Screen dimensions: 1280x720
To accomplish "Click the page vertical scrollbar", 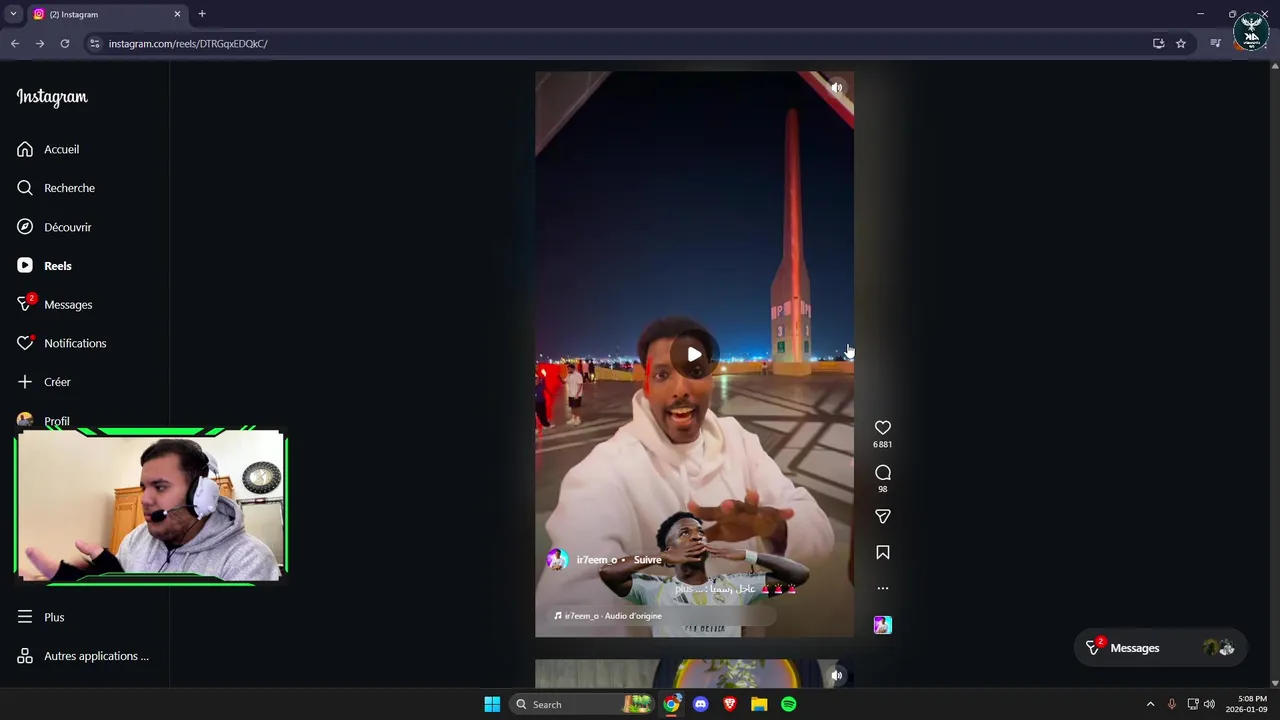I will pos(1274,375).
